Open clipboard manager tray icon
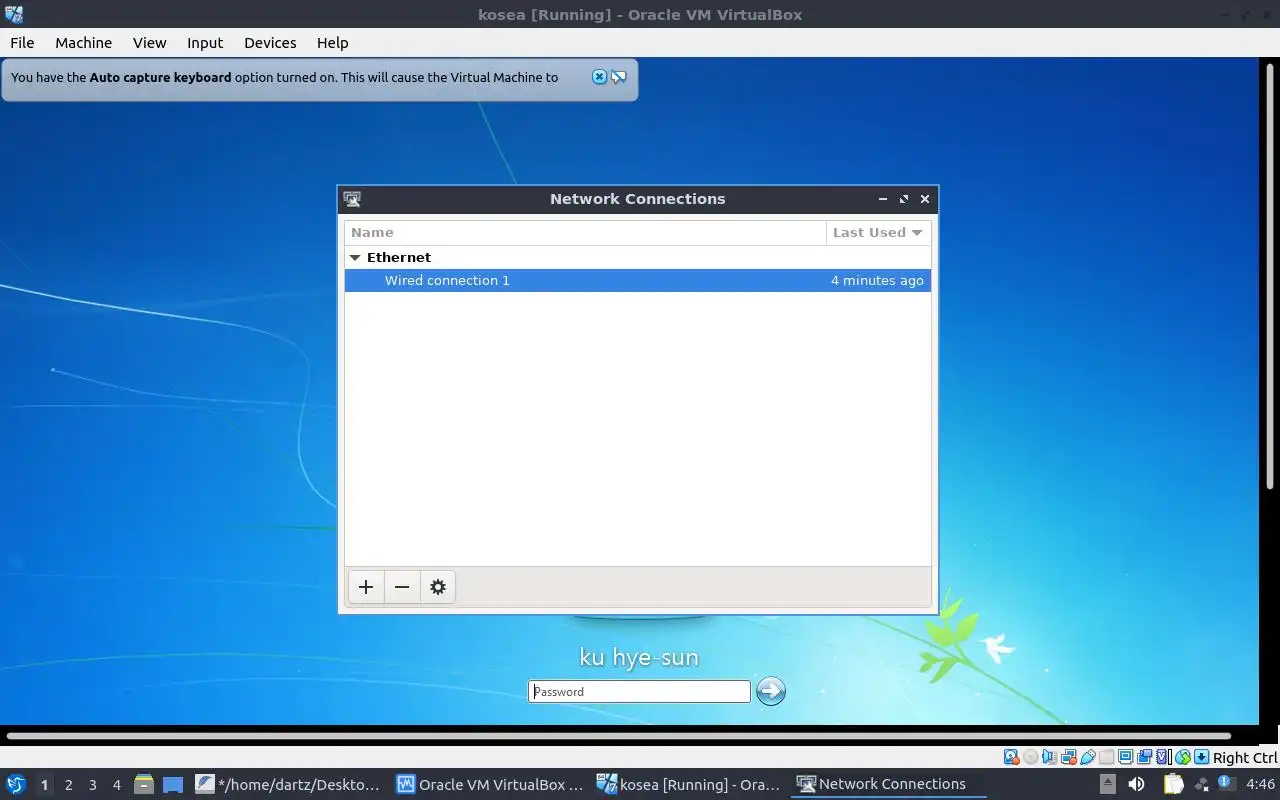Image resolution: width=1280 pixels, height=800 pixels. pos(1173,784)
